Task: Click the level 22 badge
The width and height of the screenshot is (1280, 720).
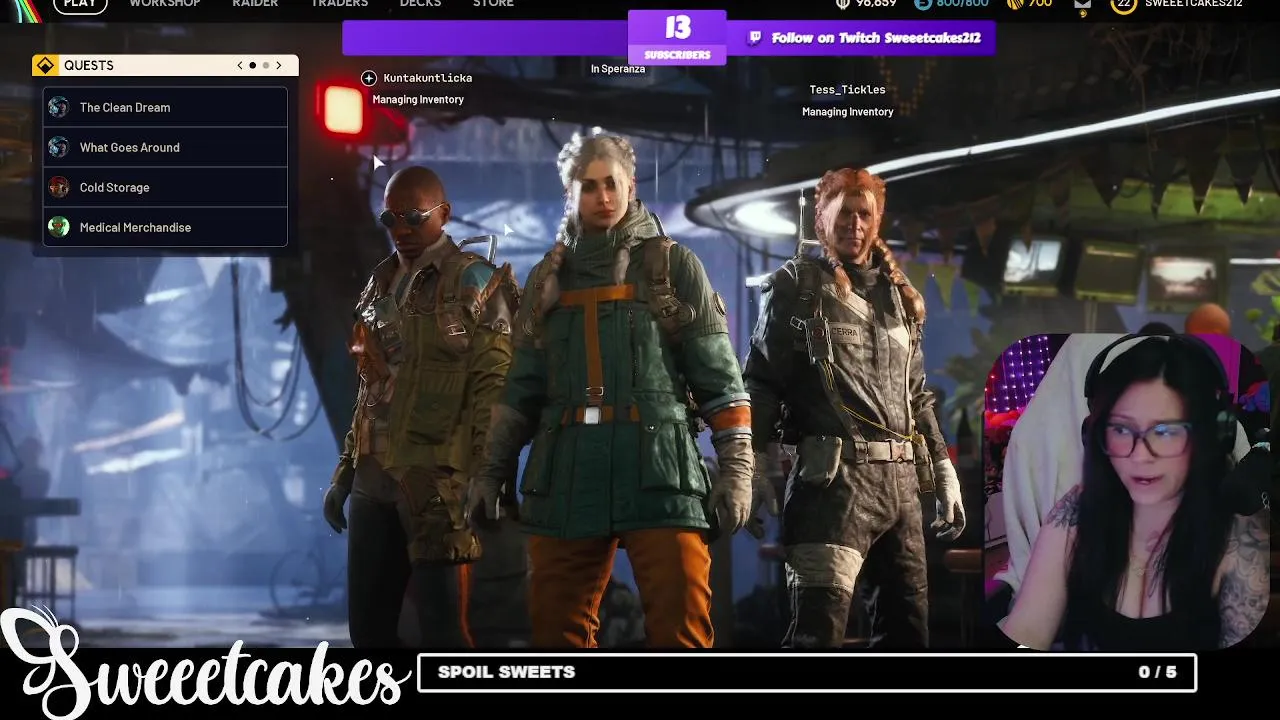Action: [1124, 4]
